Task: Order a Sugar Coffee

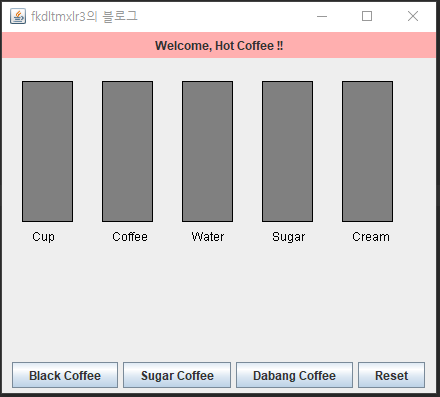Action: click(177, 375)
